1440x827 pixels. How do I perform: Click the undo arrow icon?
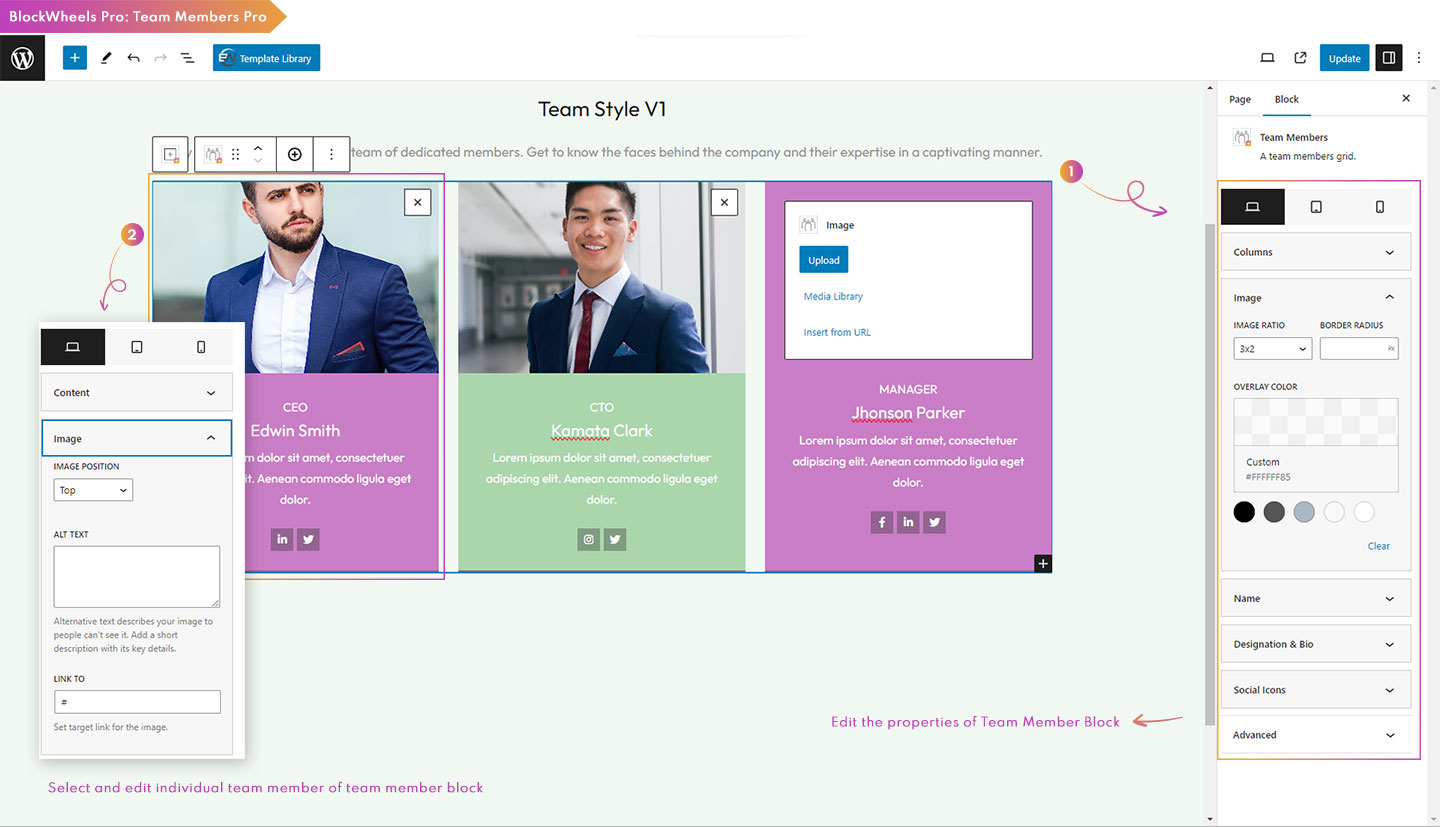(133, 58)
